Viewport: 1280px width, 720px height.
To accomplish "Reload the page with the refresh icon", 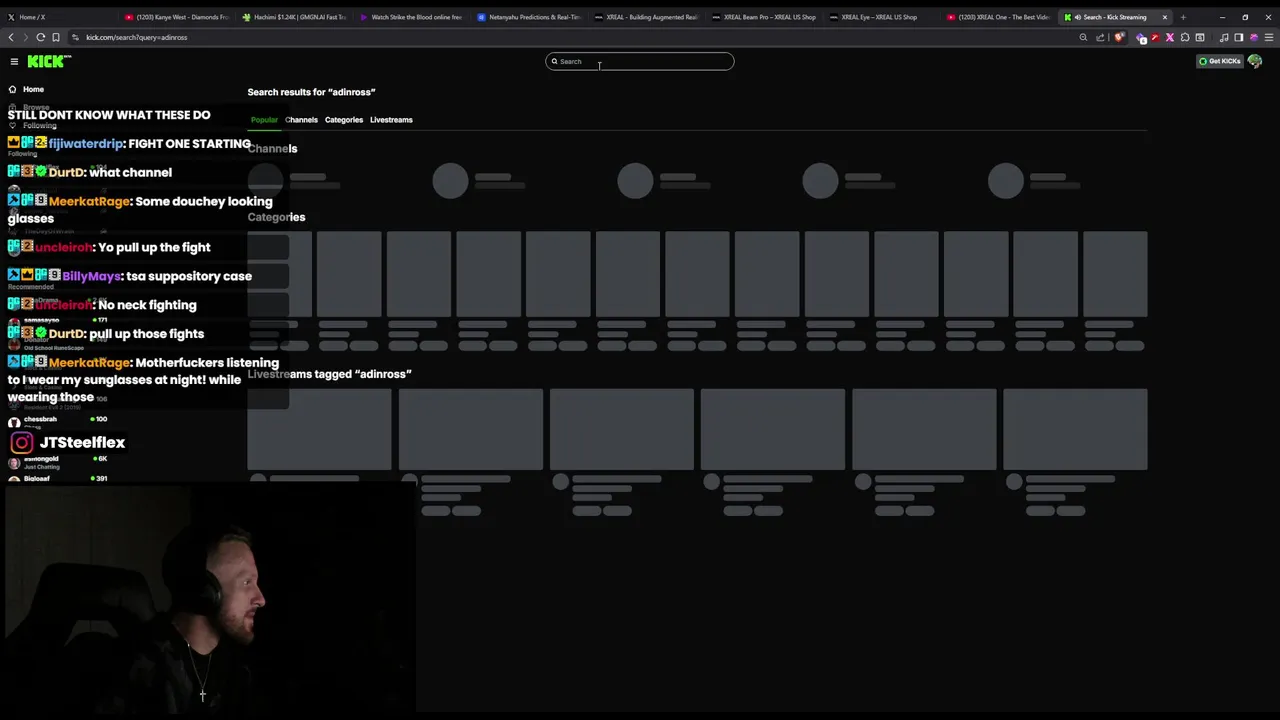I will (41, 37).
